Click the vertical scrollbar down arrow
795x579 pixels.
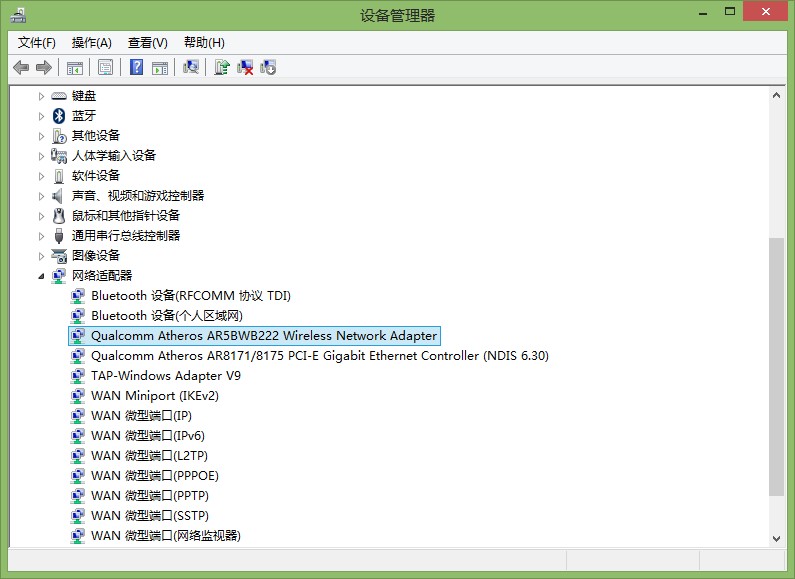[x=776, y=538]
